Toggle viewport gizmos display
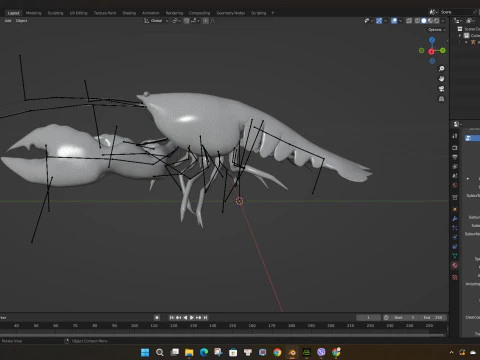 pyautogui.click(x=379, y=21)
